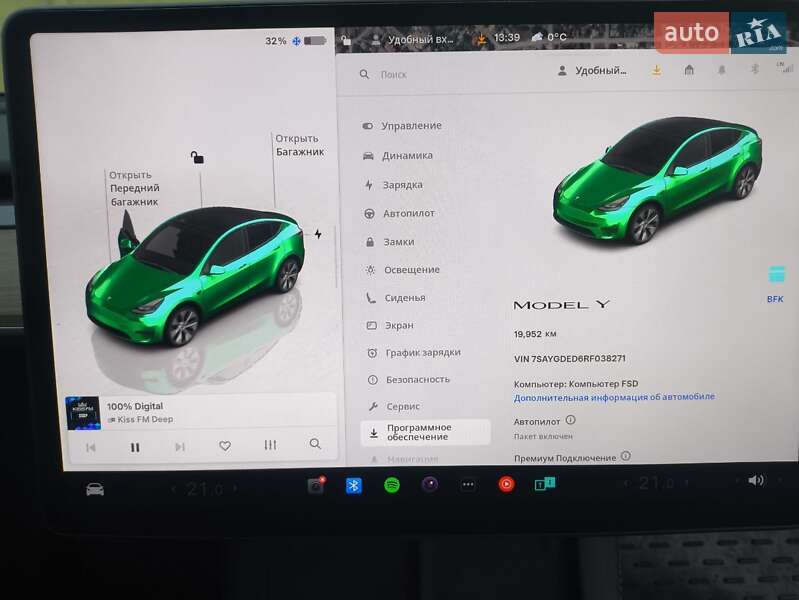Click the notifications bell icon

[722, 70]
